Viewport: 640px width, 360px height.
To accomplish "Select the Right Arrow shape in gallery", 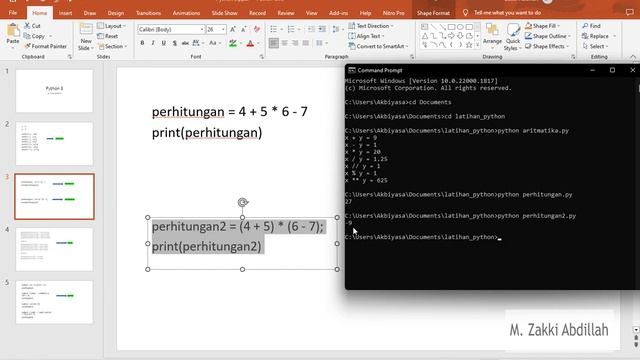I will (451, 36).
